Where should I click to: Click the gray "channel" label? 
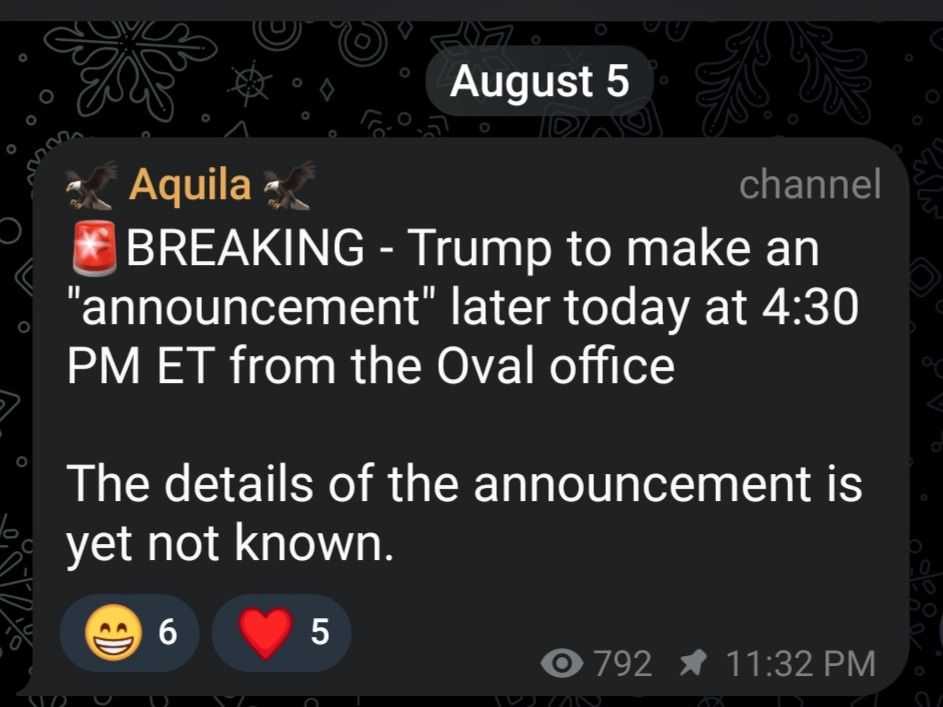809,184
